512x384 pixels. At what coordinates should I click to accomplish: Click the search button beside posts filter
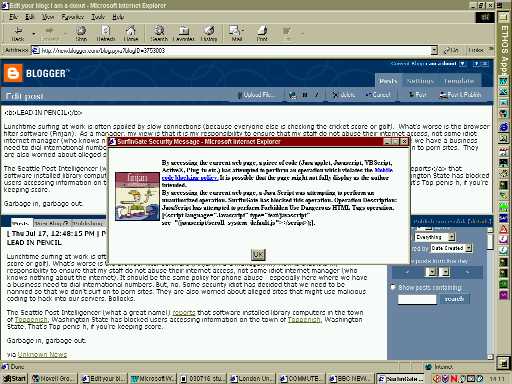point(454,299)
